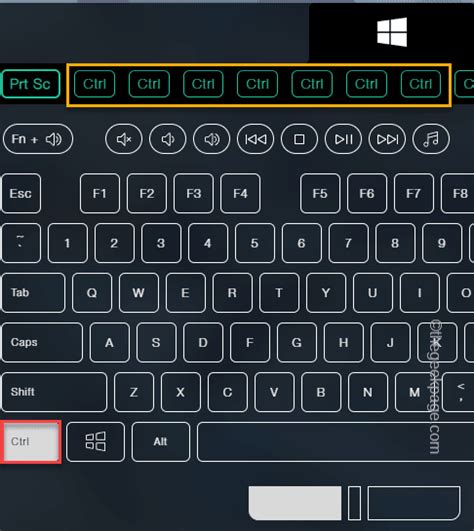Click the number 7 key

[348, 243]
